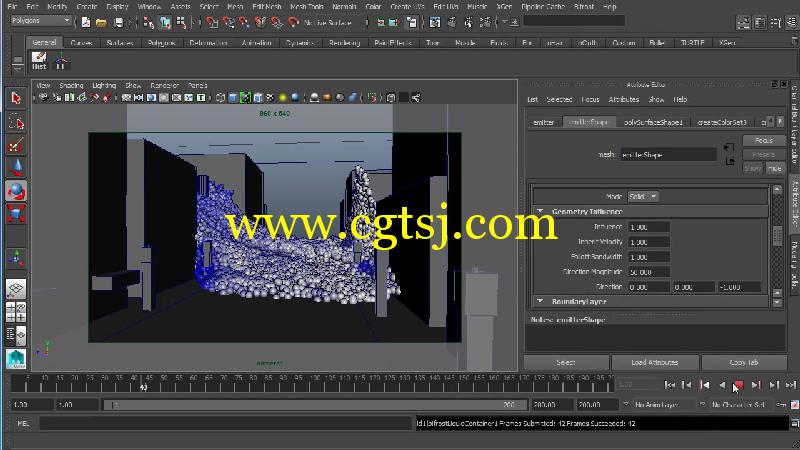Click output connection arrow icon
800x450 pixels.
[730, 161]
